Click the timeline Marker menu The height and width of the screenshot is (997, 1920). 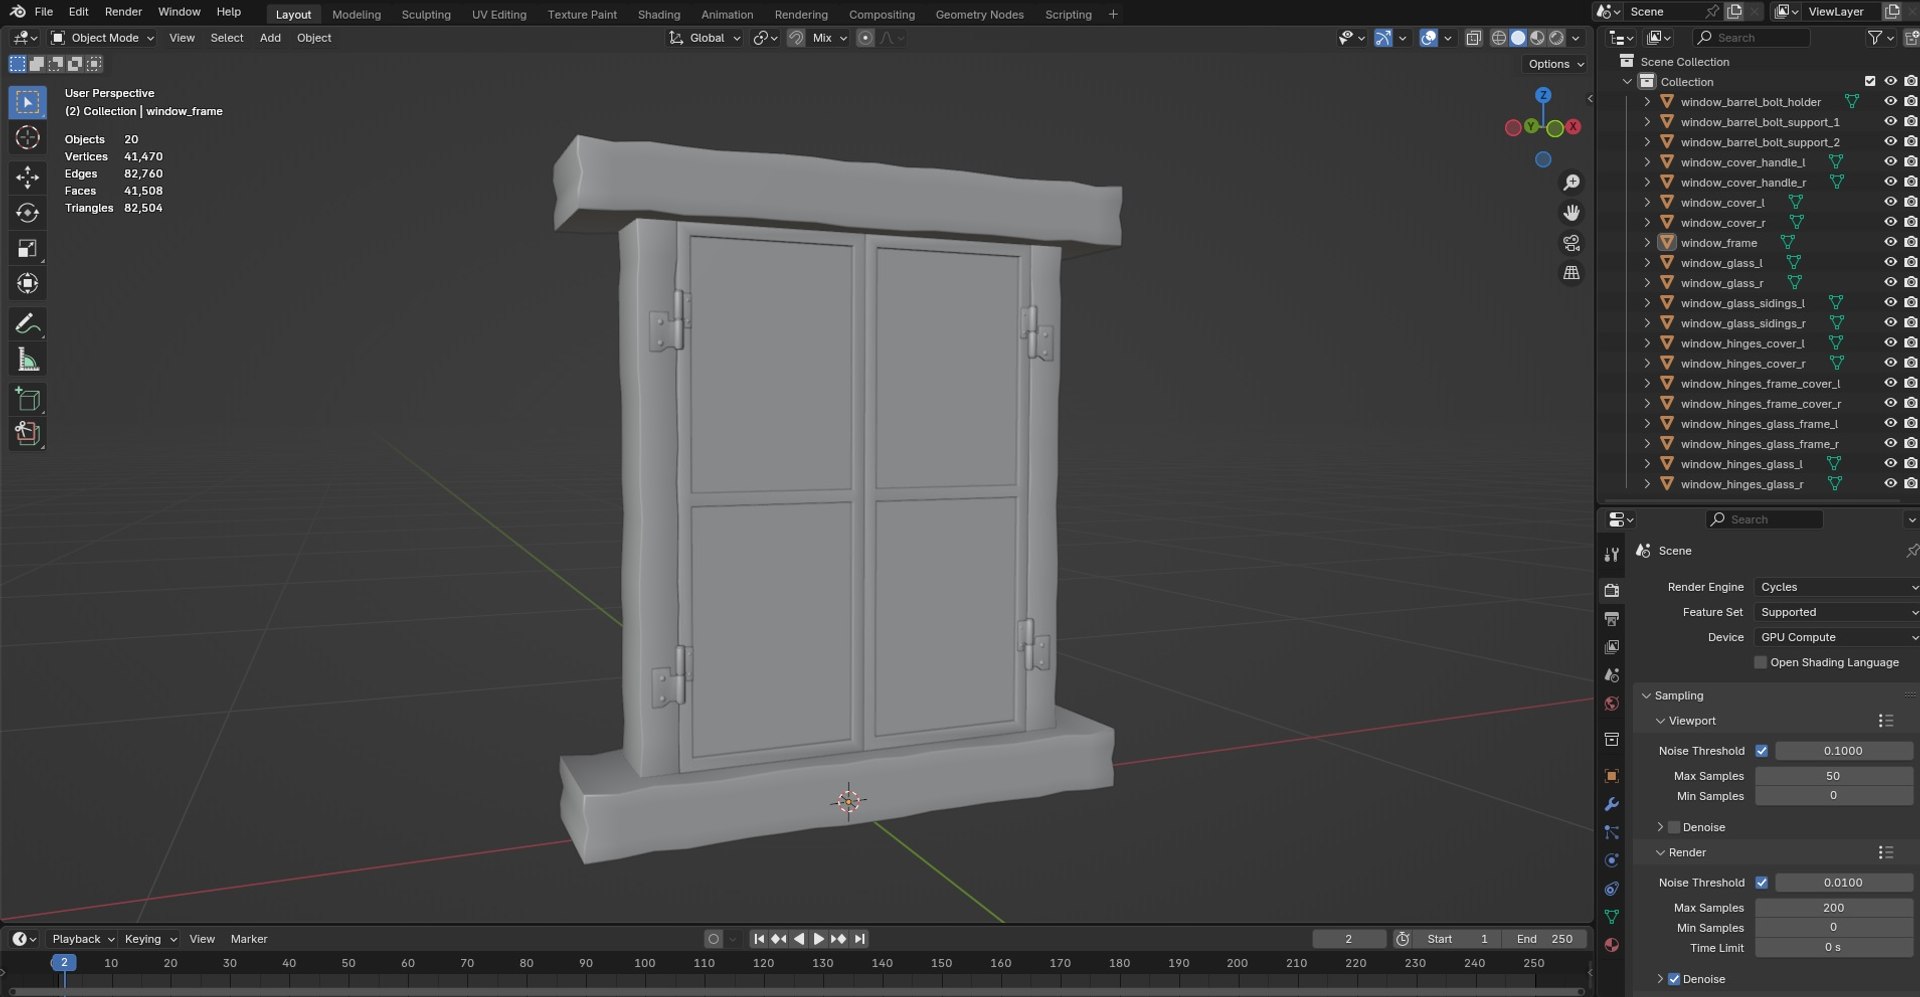point(249,939)
